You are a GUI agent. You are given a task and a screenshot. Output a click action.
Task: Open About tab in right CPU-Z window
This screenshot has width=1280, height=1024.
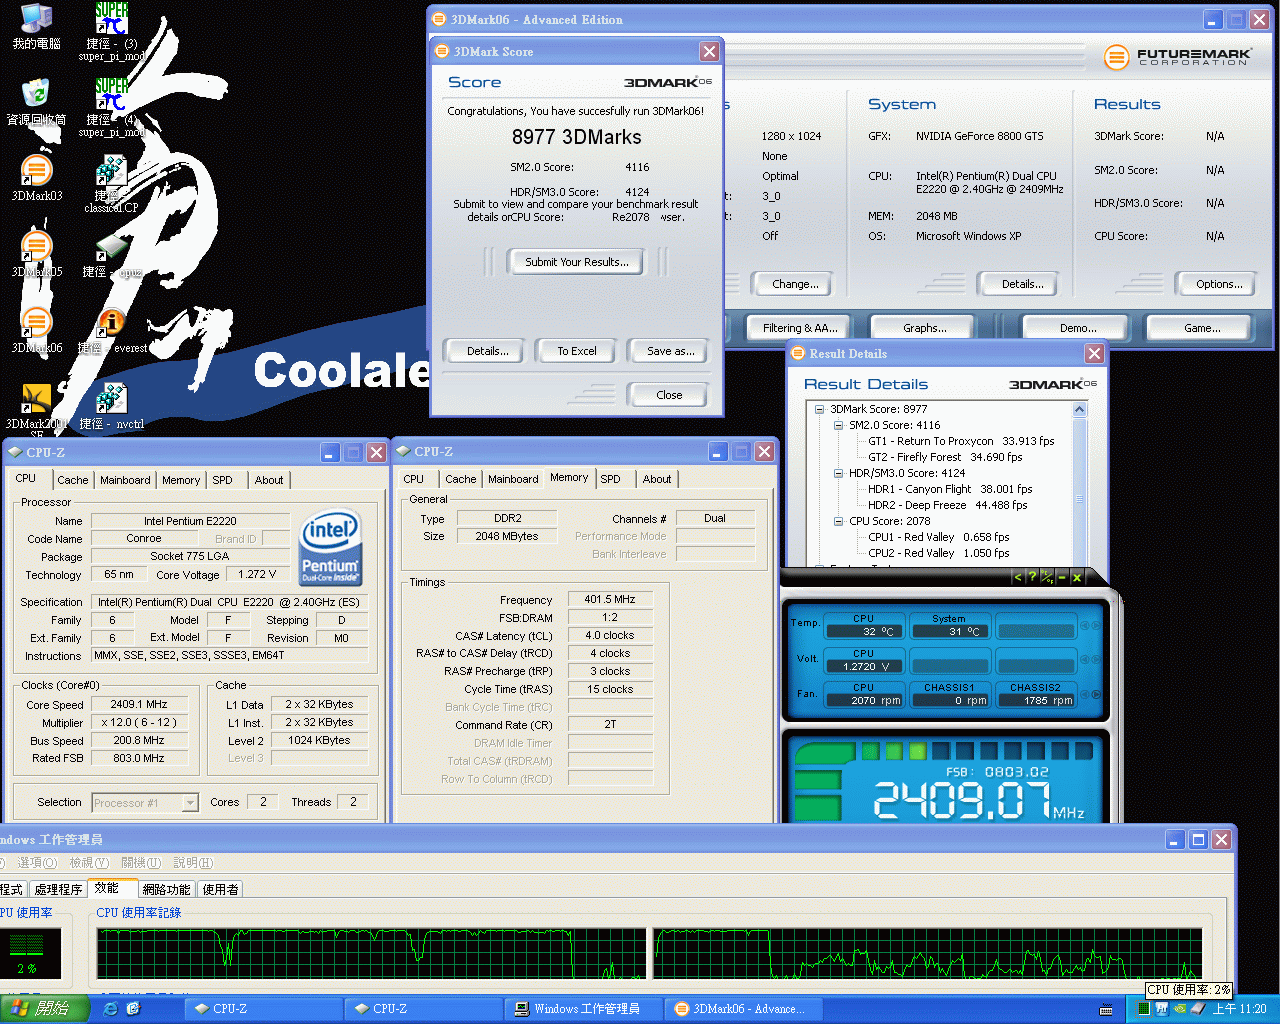(x=657, y=479)
